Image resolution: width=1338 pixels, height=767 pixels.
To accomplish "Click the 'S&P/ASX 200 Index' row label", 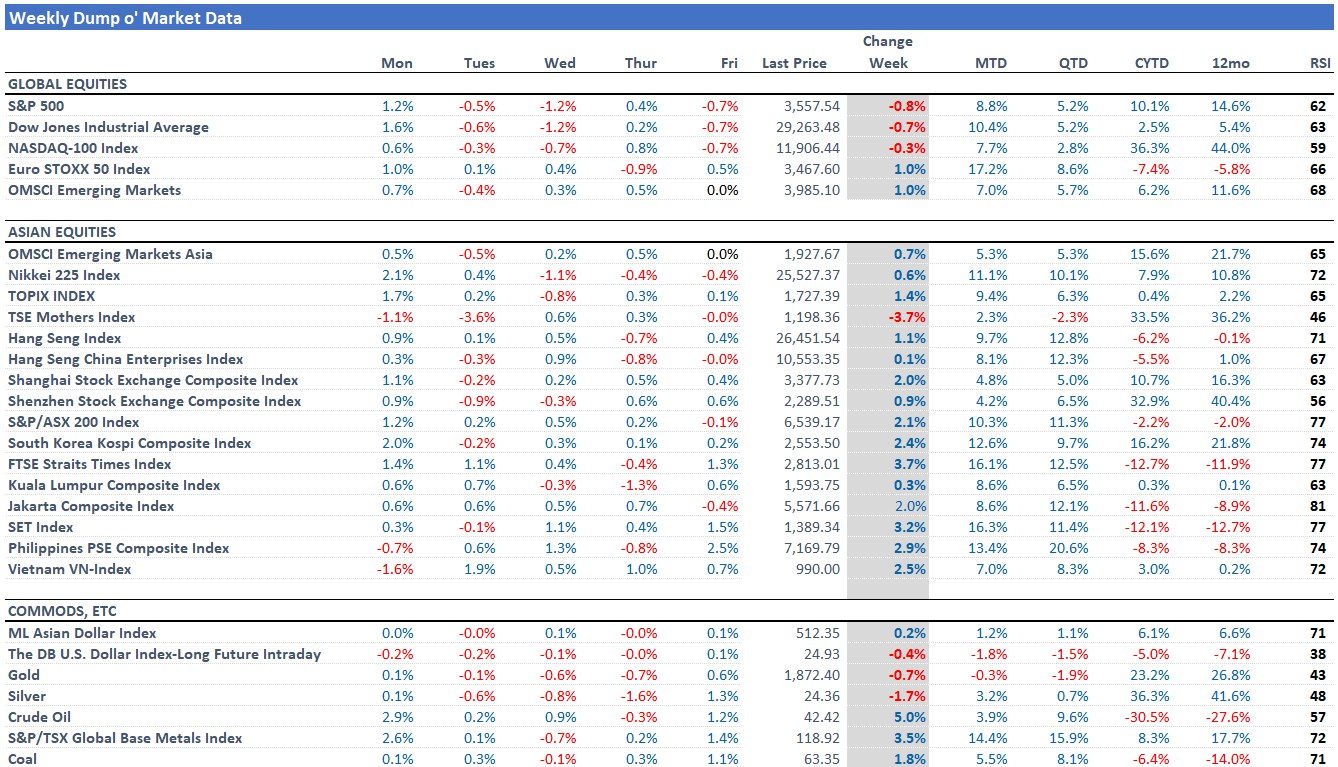I will pos(73,422).
